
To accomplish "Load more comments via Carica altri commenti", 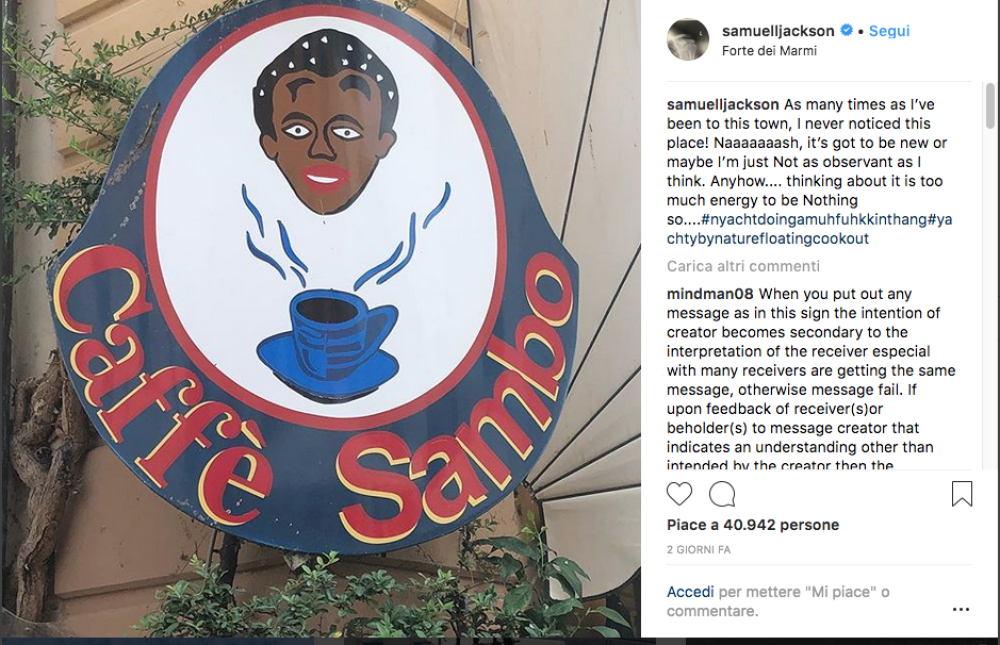I will coord(743,266).
